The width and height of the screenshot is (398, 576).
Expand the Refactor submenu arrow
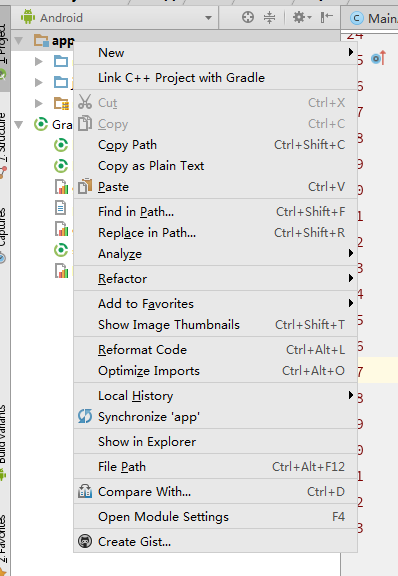(351, 278)
